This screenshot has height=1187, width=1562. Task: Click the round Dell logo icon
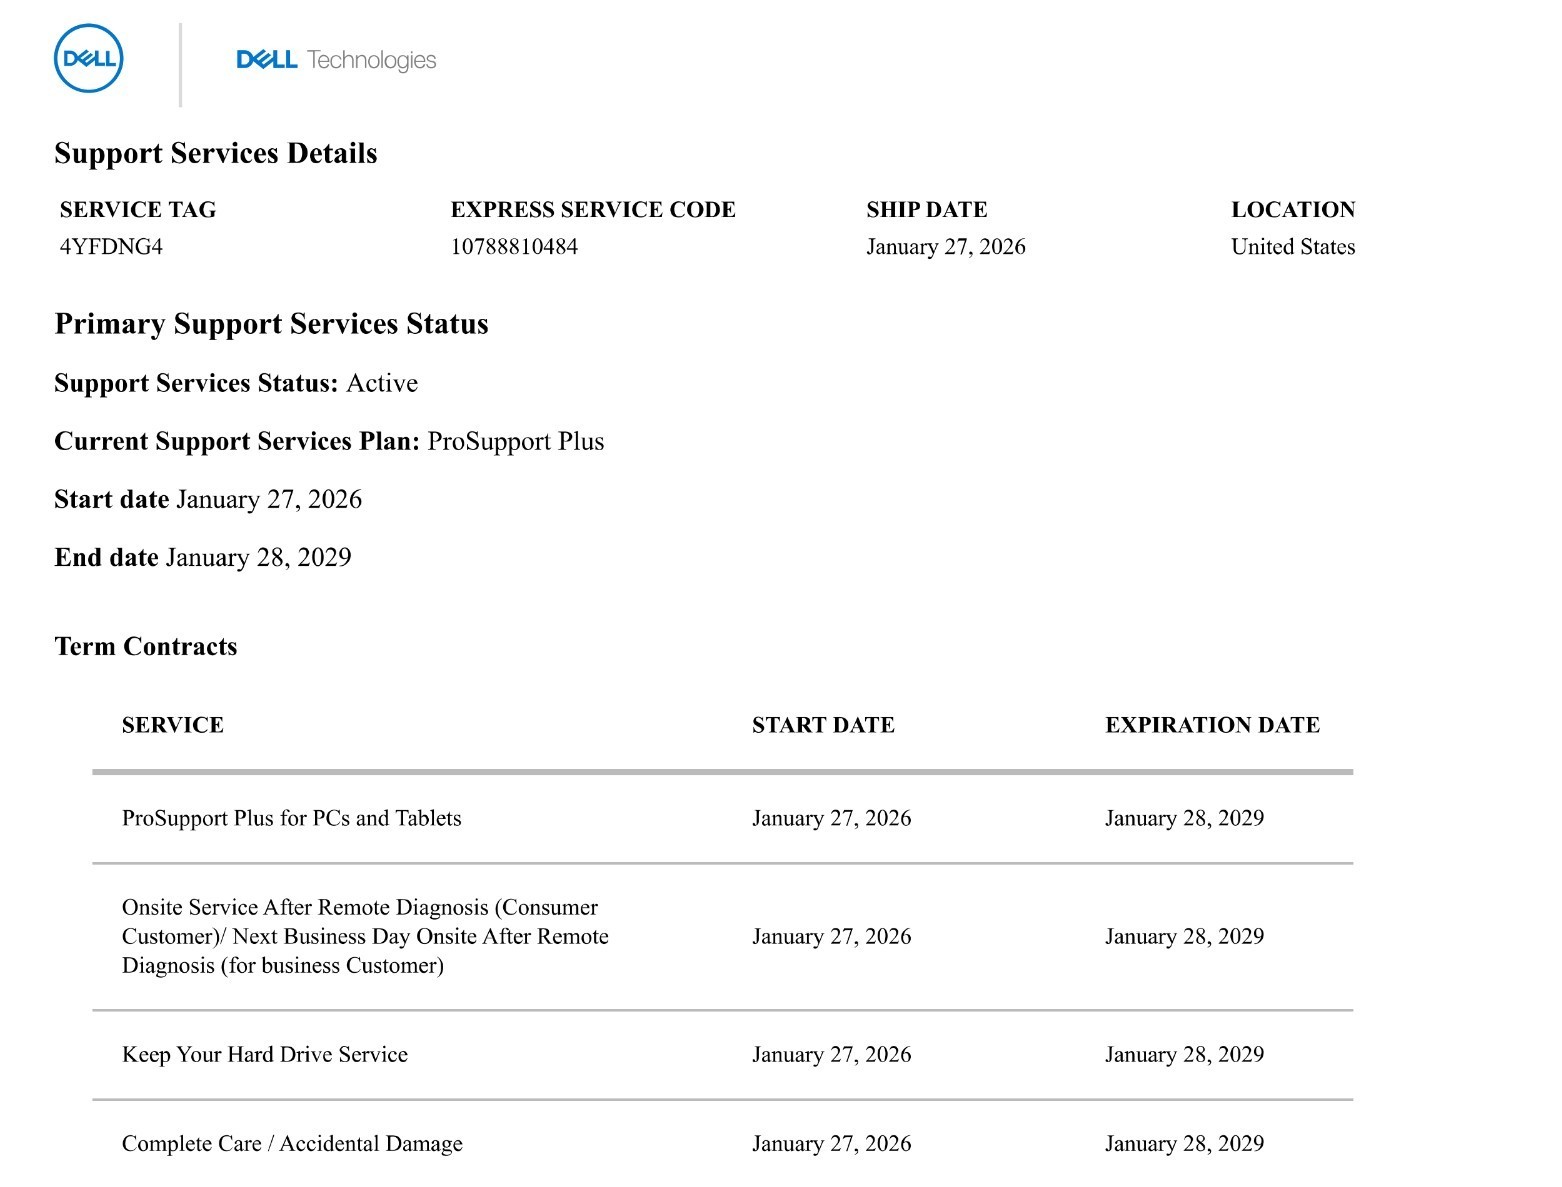coord(88,59)
